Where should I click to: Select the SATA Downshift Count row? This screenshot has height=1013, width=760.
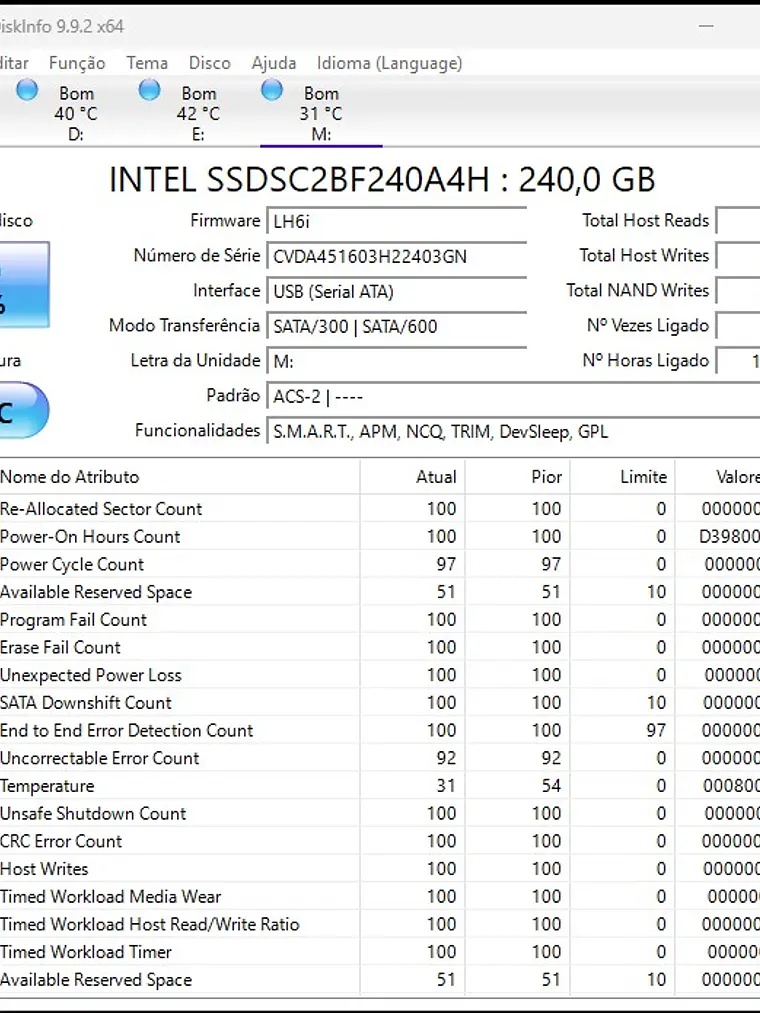tap(380, 702)
